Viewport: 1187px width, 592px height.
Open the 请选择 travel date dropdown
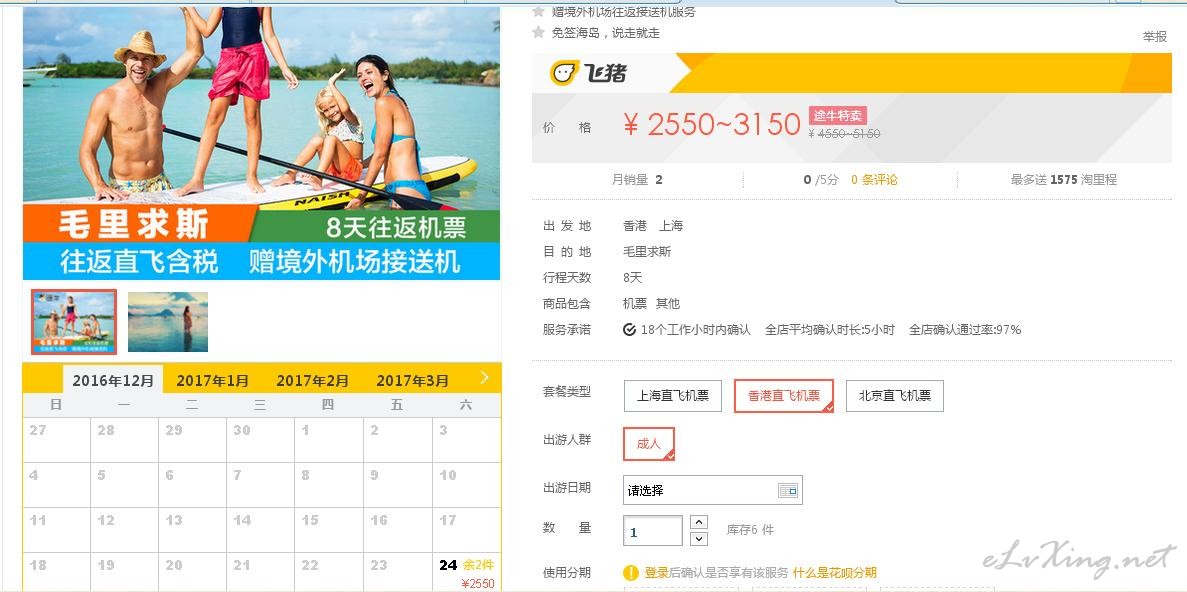(712, 491)
